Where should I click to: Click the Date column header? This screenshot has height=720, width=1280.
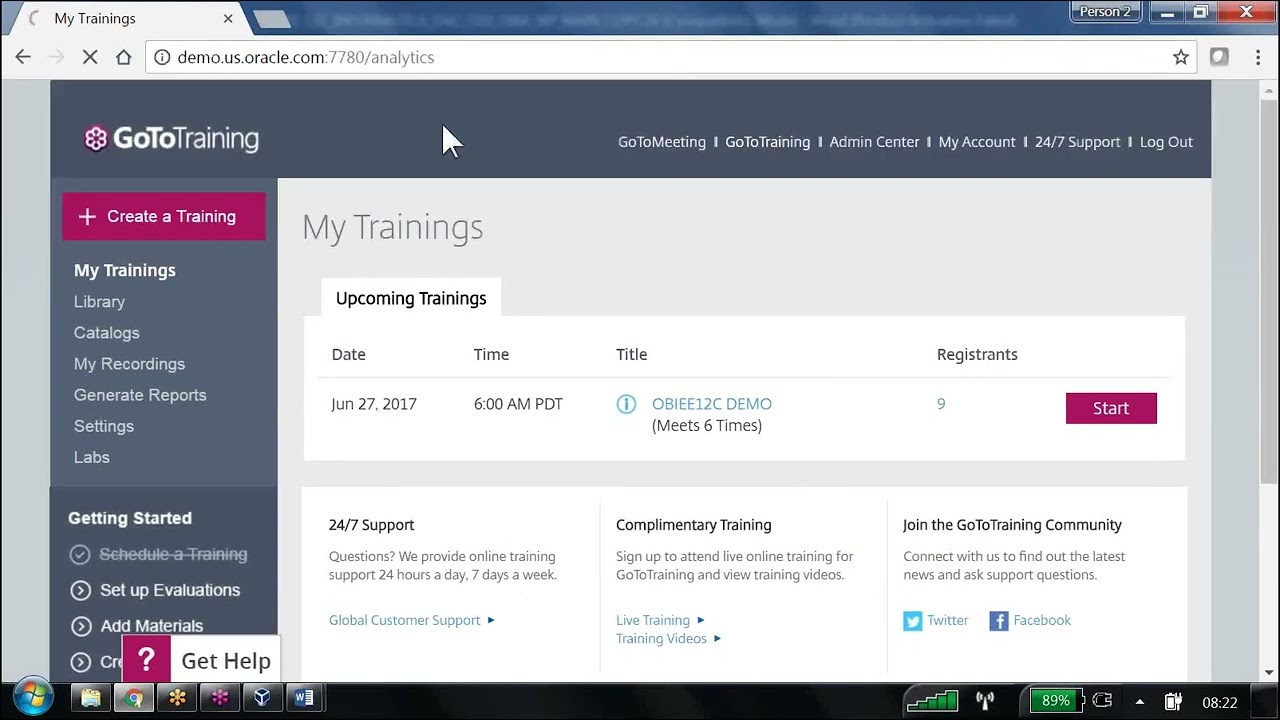tap(348, 354)
